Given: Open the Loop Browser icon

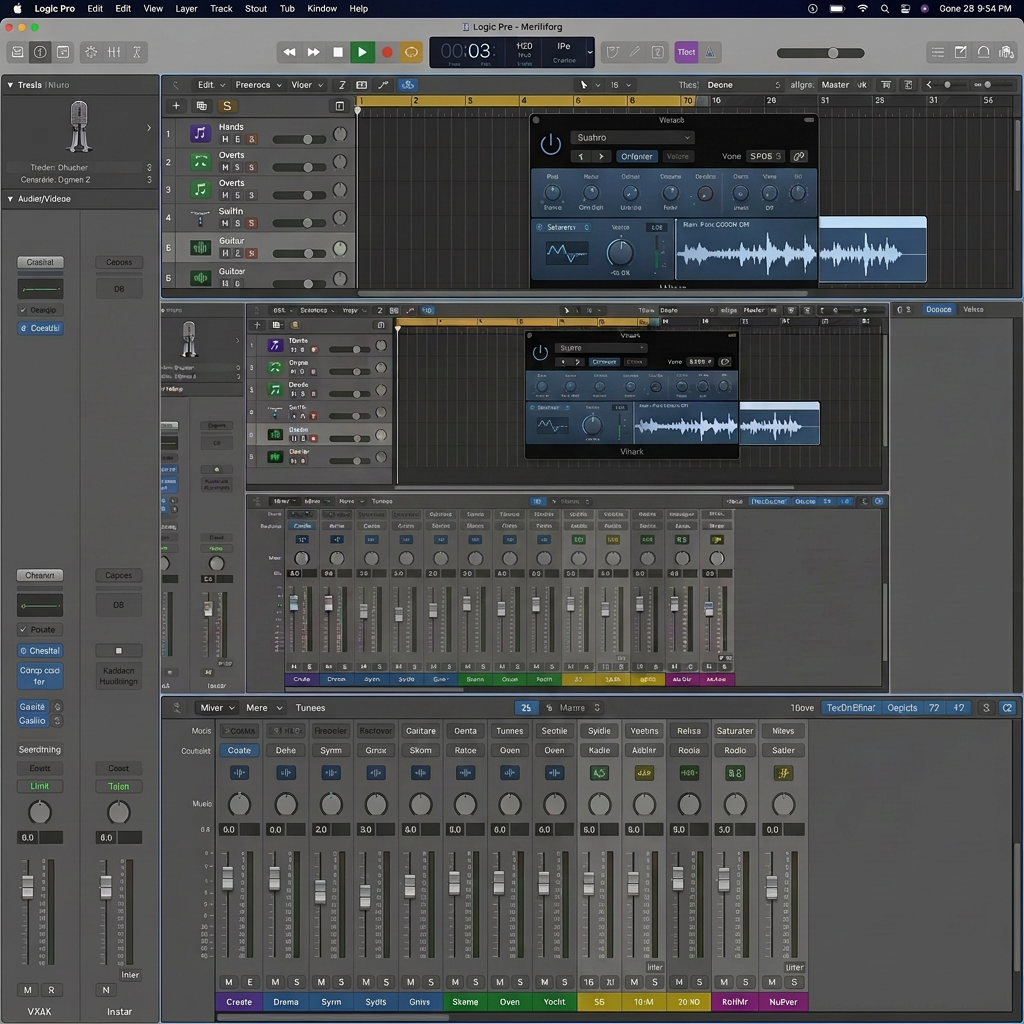Looking at the screenshot, I should pos(983,52).
